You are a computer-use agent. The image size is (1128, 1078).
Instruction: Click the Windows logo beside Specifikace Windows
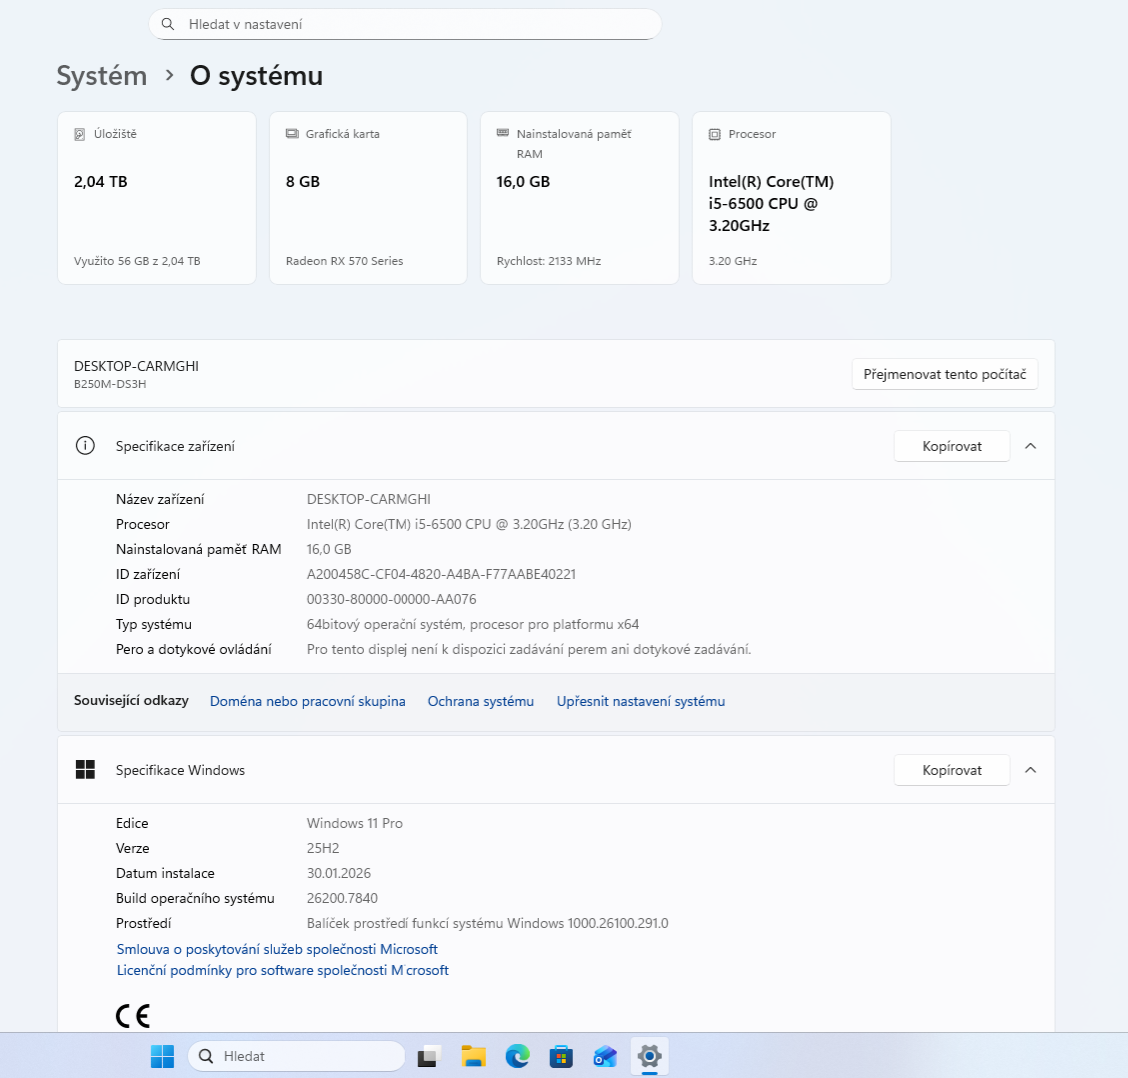(x=85, y=769)
